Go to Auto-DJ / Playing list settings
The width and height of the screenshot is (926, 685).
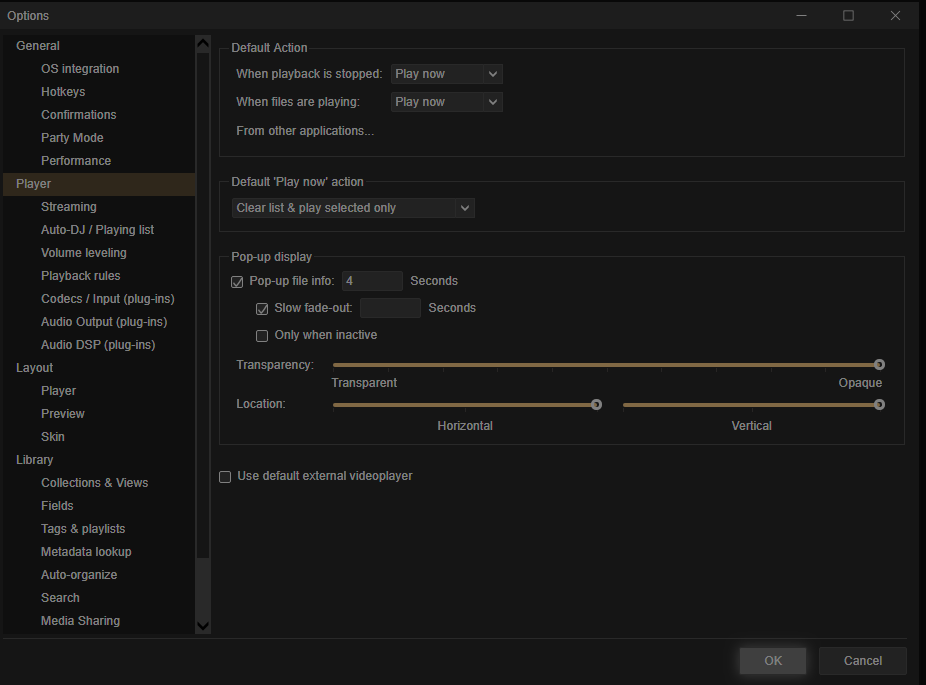[x=97, y=230]
